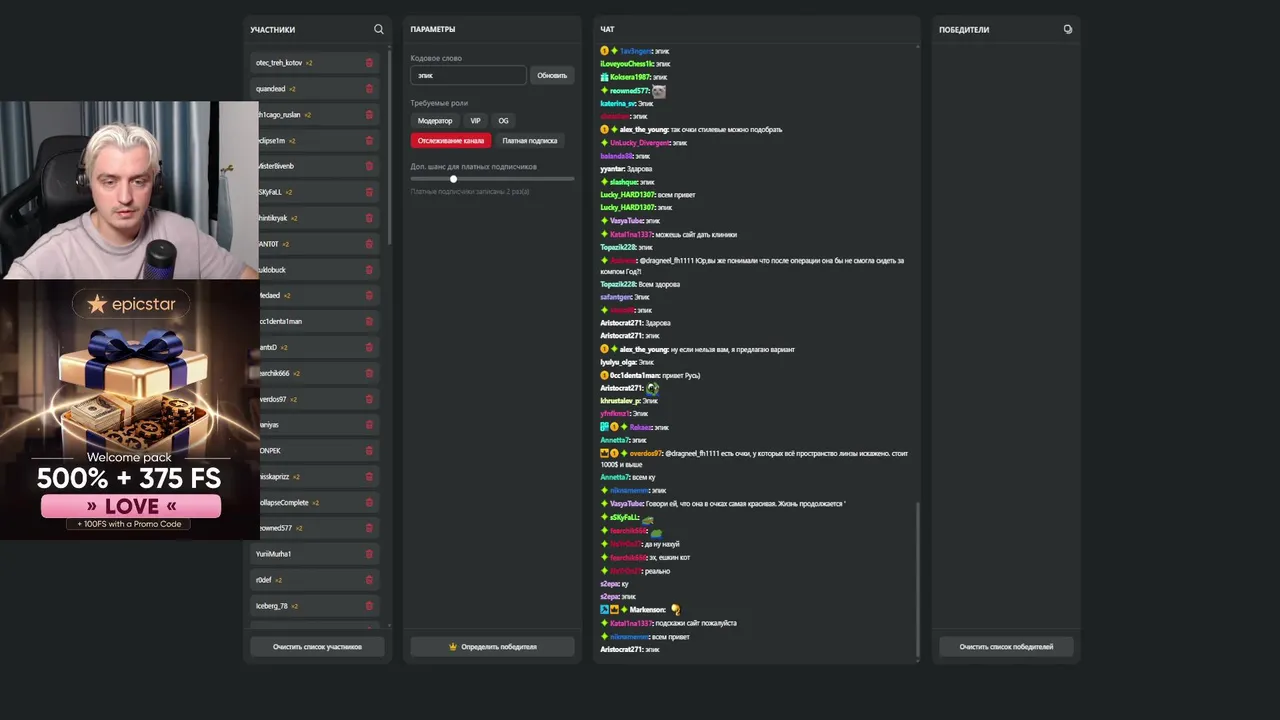Select the r0def participant name
1280x720 pixels.
click(264, 580)
